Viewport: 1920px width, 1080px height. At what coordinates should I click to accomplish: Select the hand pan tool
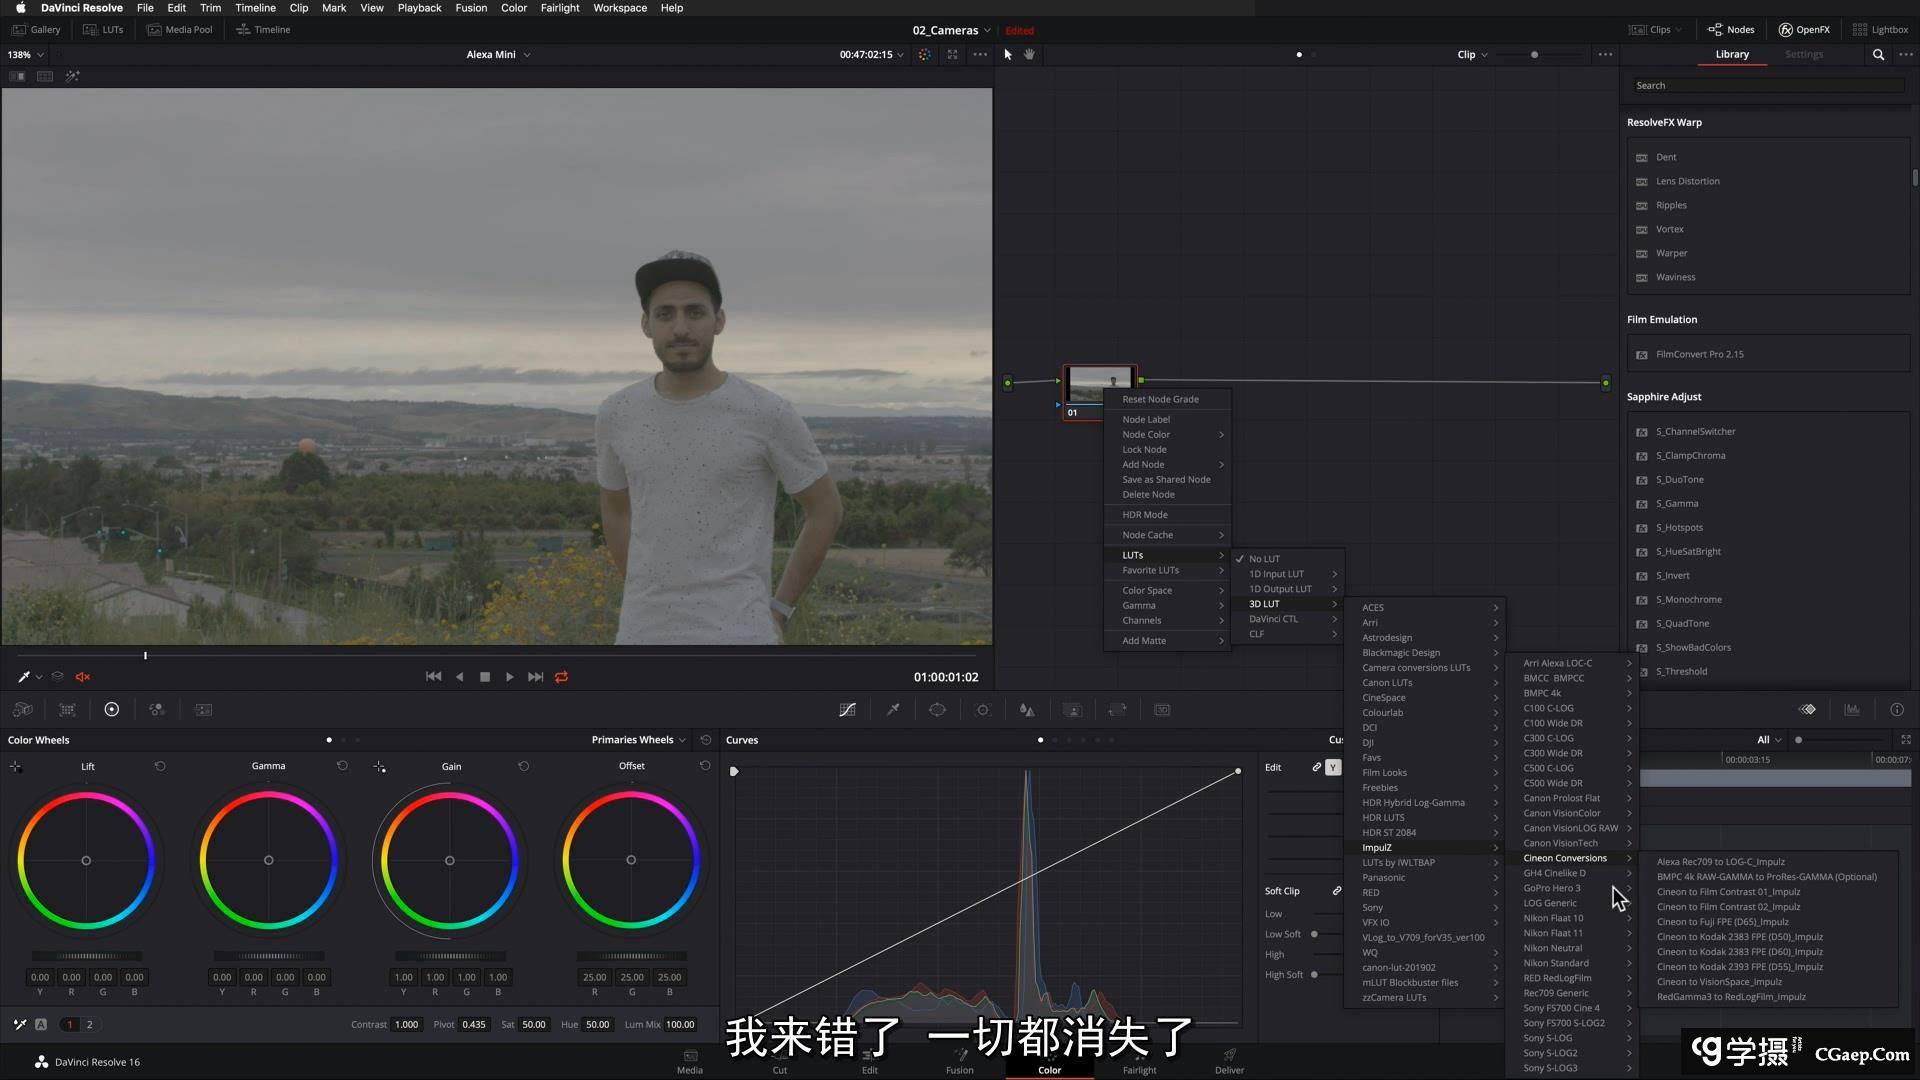1029,55
